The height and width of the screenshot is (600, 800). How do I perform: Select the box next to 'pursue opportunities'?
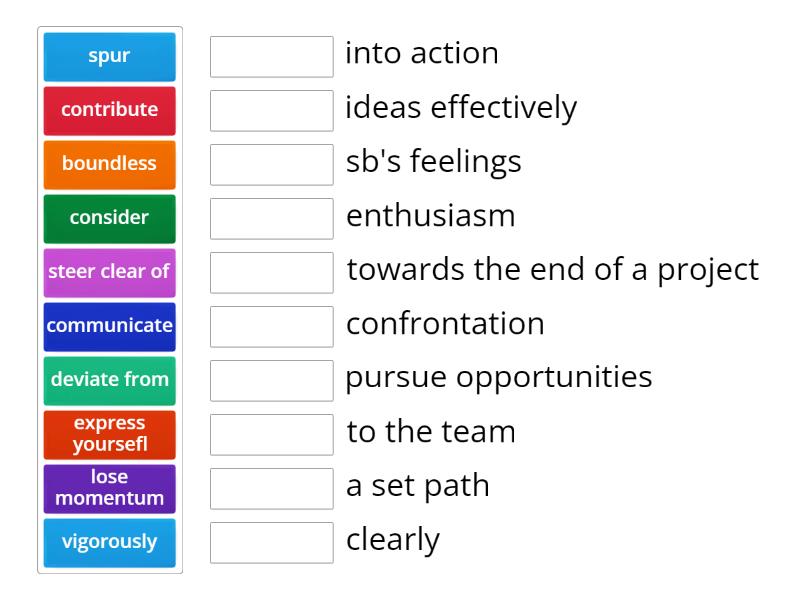(x=271, y=381)
